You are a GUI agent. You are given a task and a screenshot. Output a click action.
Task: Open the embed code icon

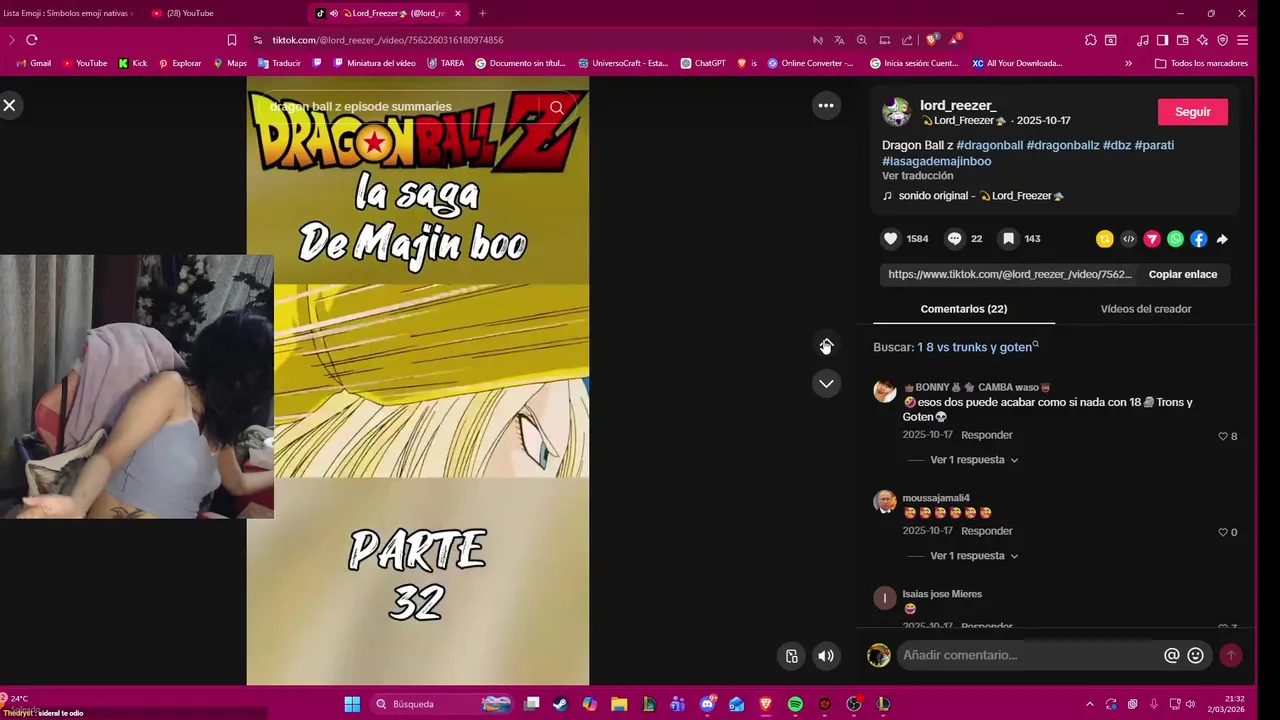click(x=1129, y=239)
